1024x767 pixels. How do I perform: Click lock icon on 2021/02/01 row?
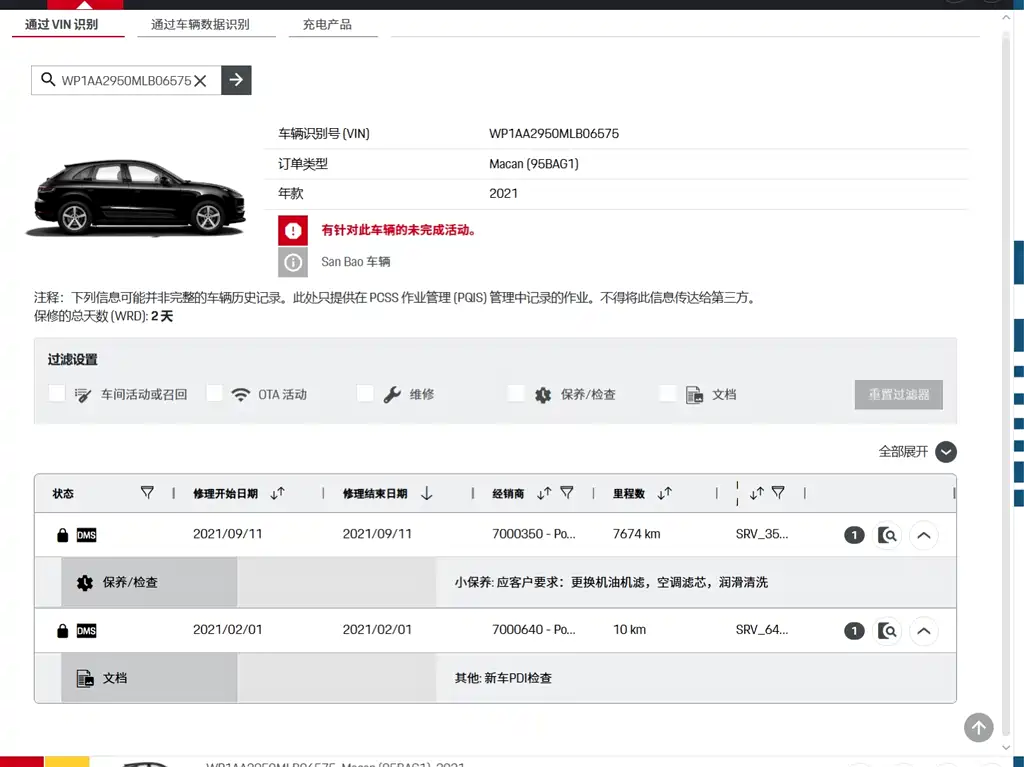click(62, 630)
